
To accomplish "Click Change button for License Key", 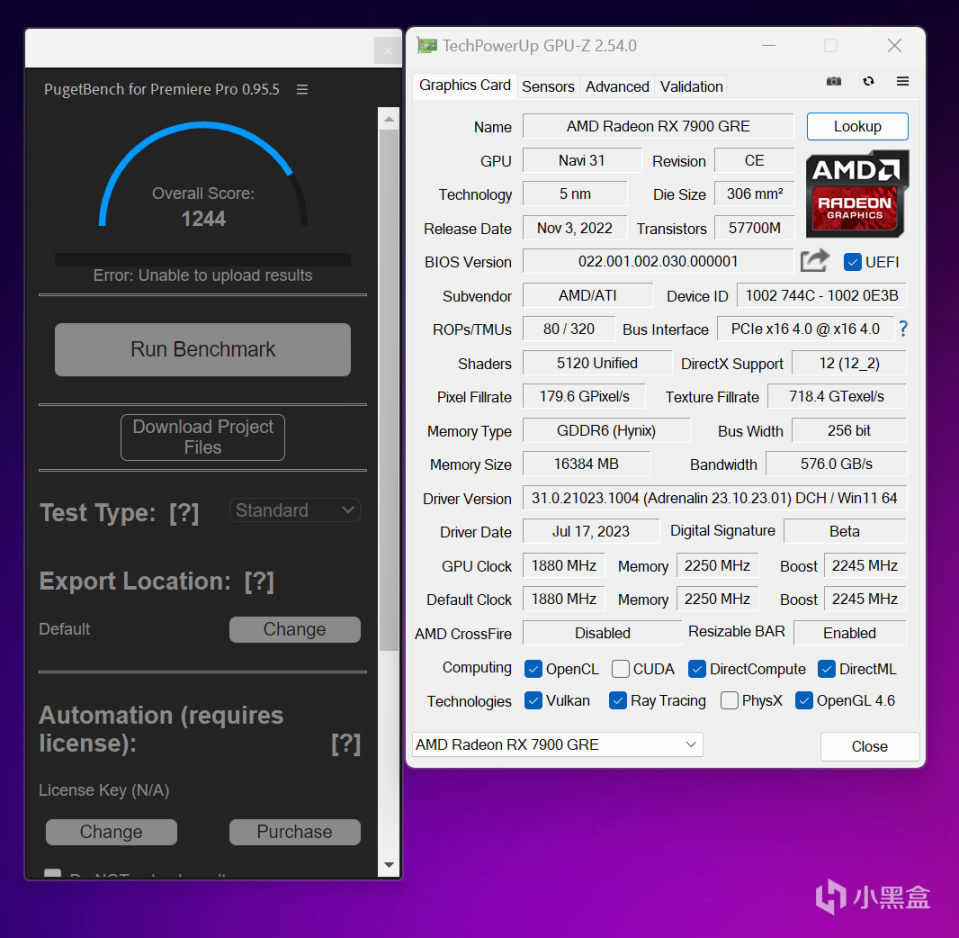I will 111,832.
